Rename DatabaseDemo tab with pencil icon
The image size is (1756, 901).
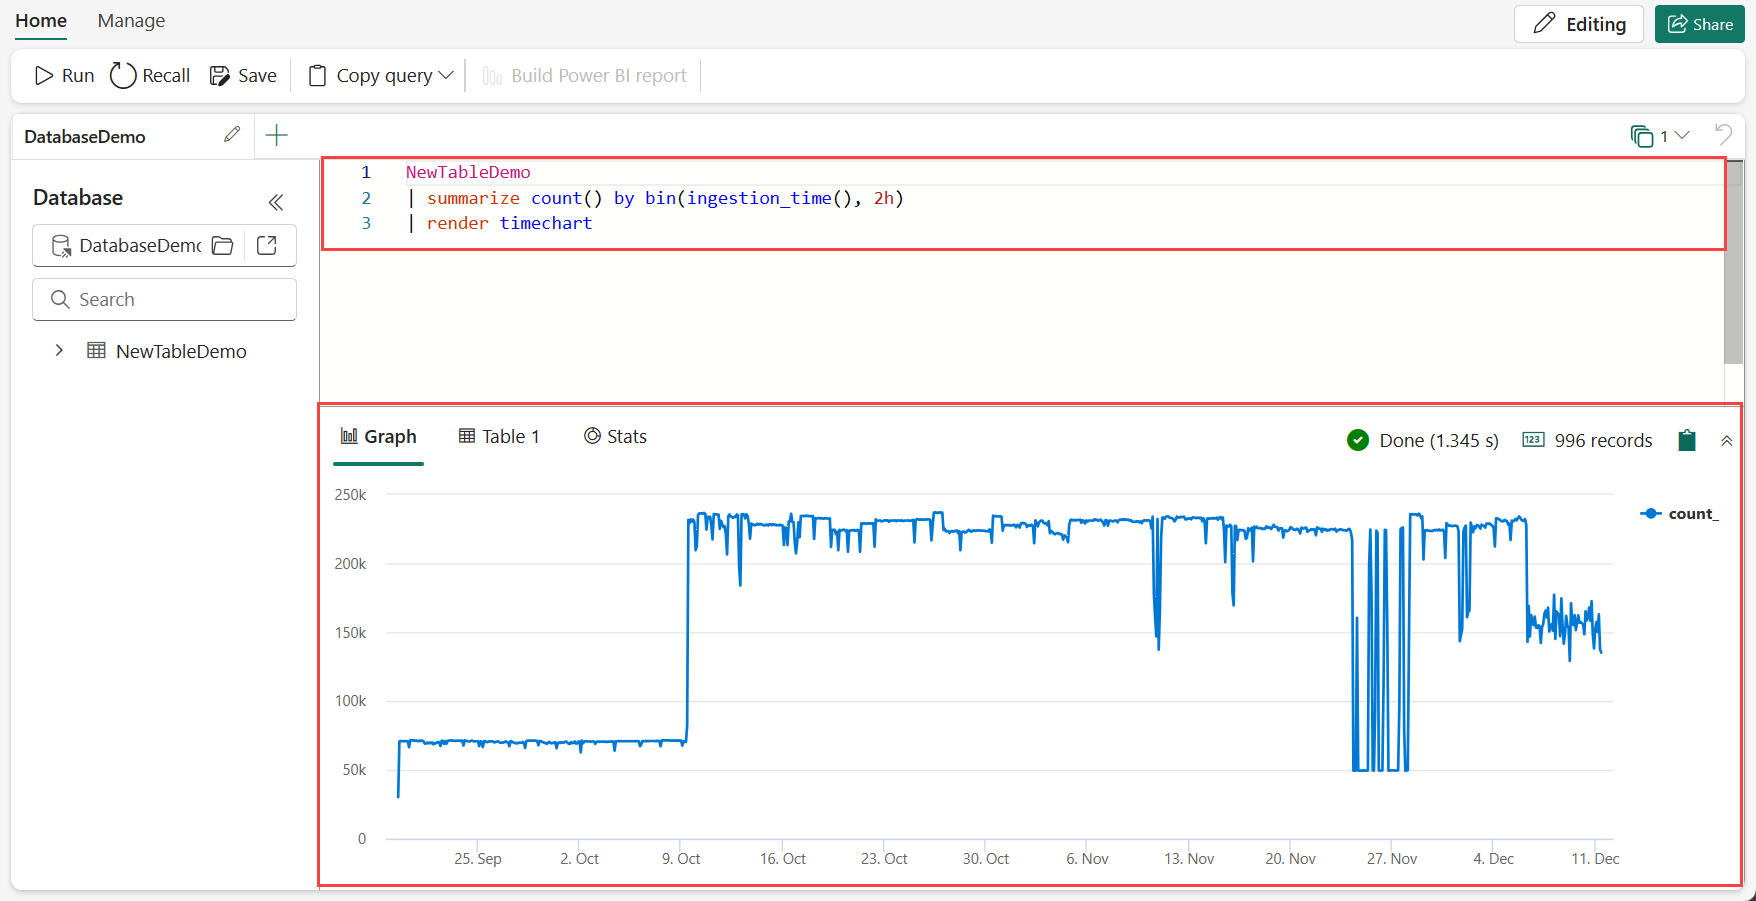click(232, 135)
